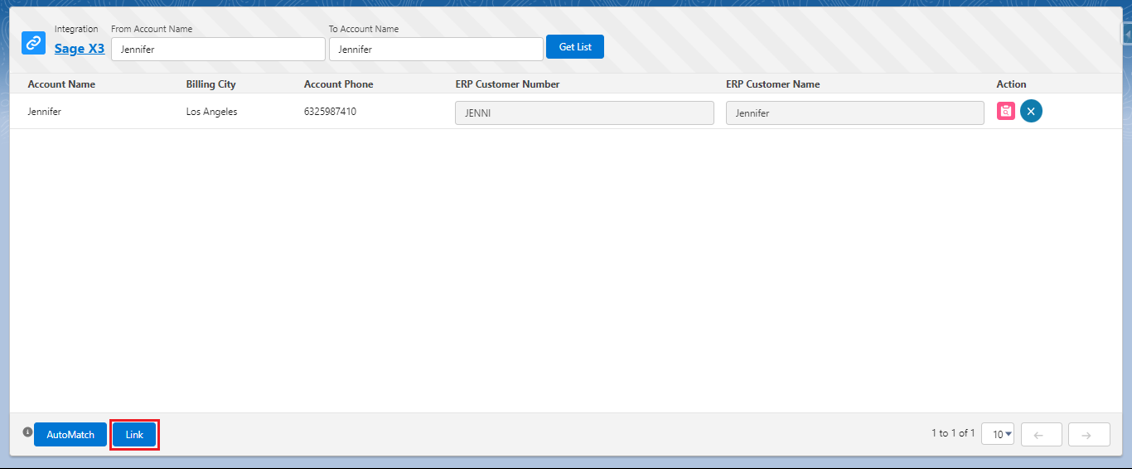
Task: Click the blue integration chain-link icon
Action: tap(34, 43)
